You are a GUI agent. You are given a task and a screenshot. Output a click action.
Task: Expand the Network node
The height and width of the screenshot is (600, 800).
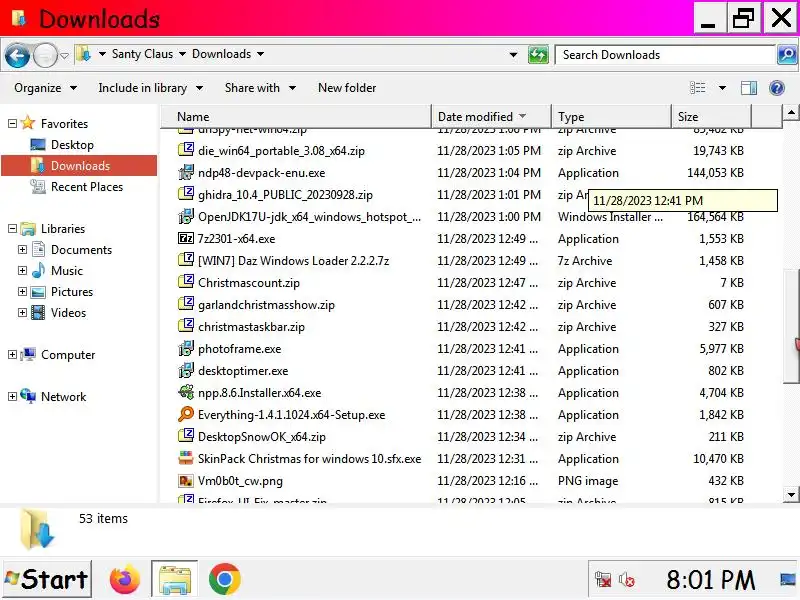(x=12, y=396)
